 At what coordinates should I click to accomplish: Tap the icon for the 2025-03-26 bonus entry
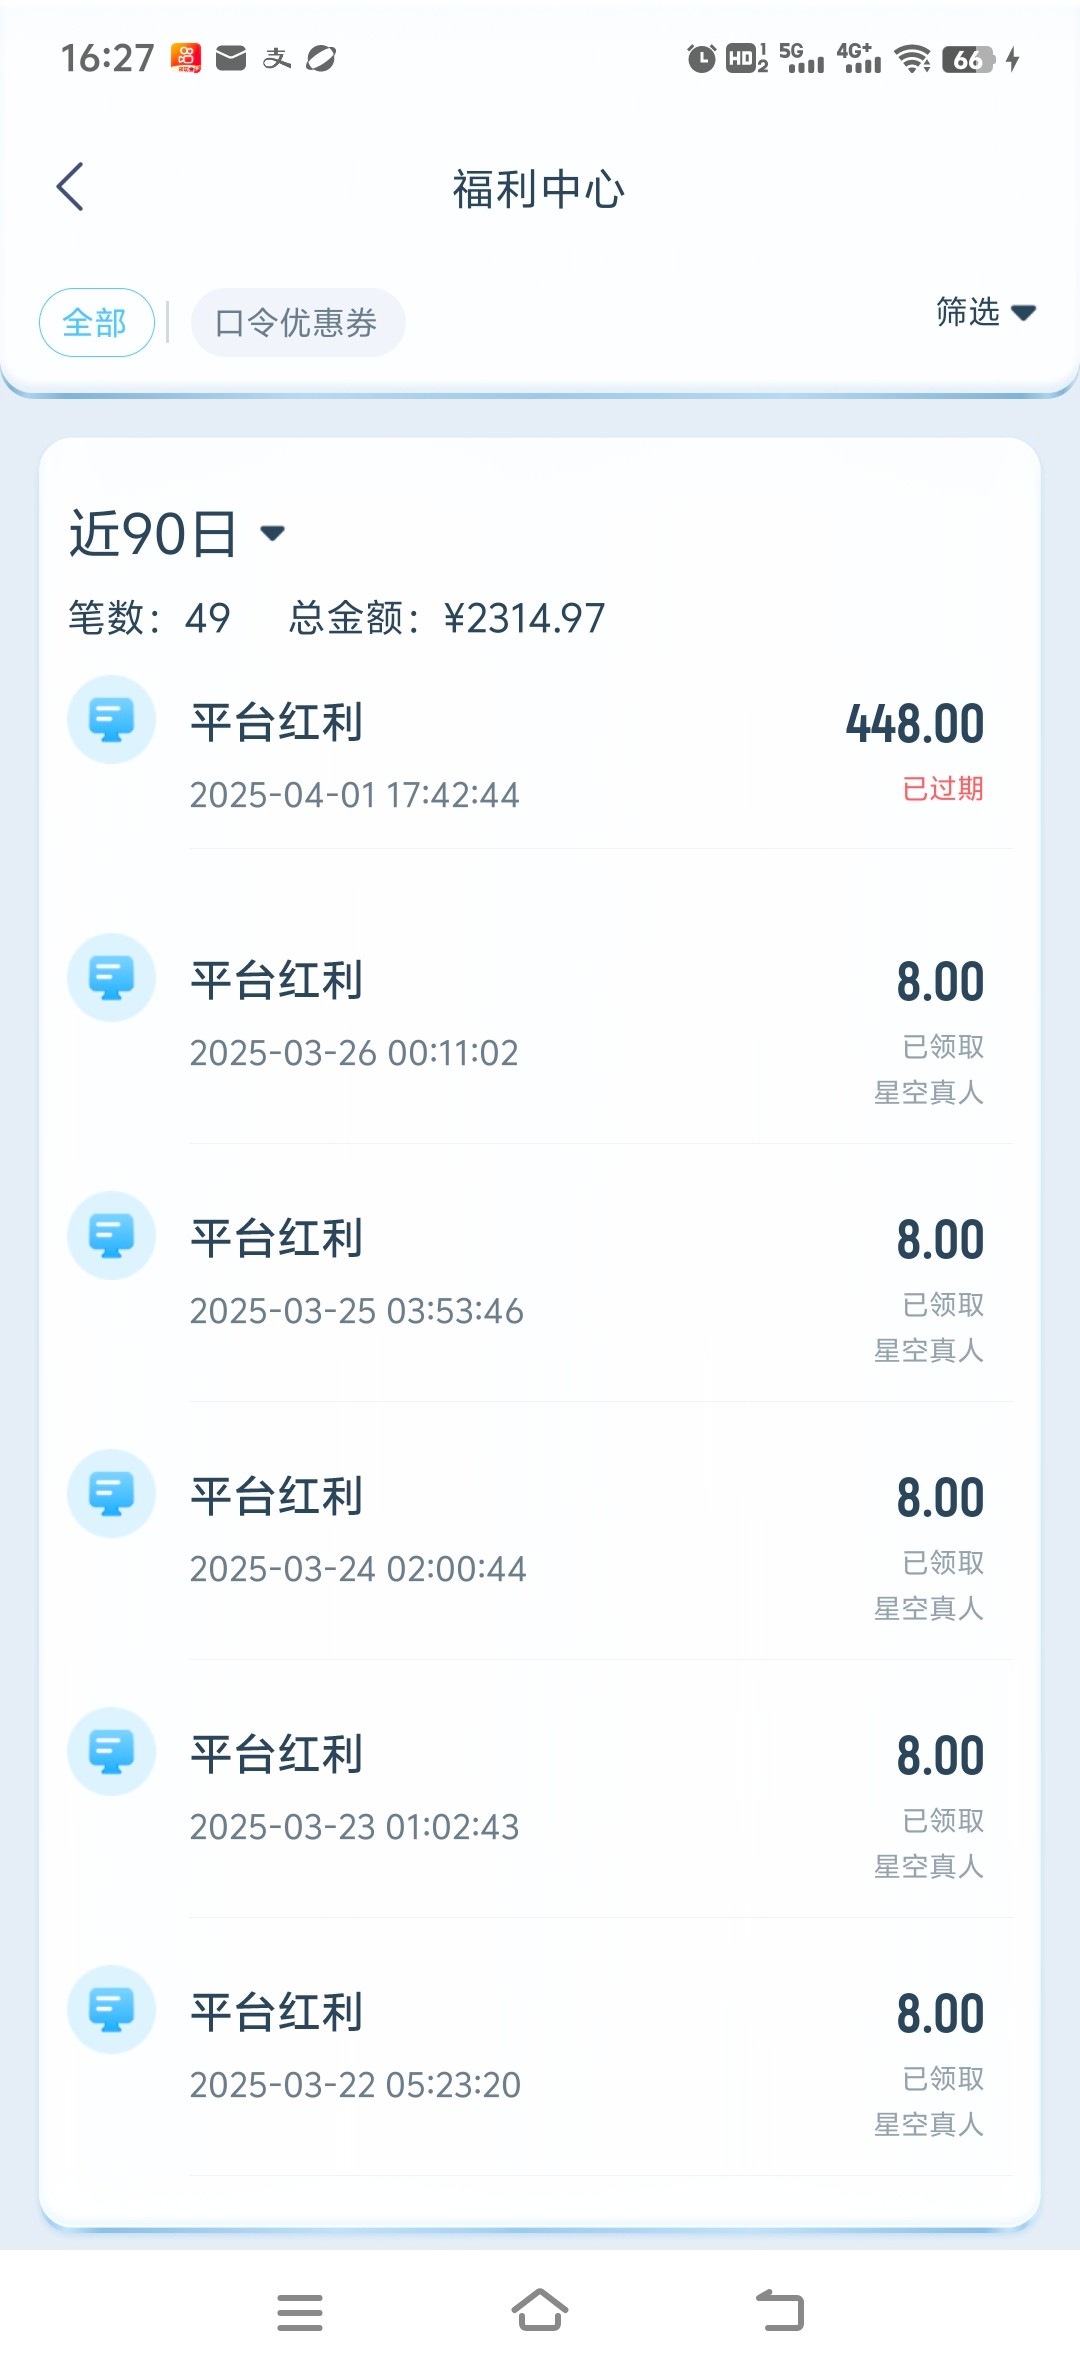pyautogui.click(x=111, y=978)
